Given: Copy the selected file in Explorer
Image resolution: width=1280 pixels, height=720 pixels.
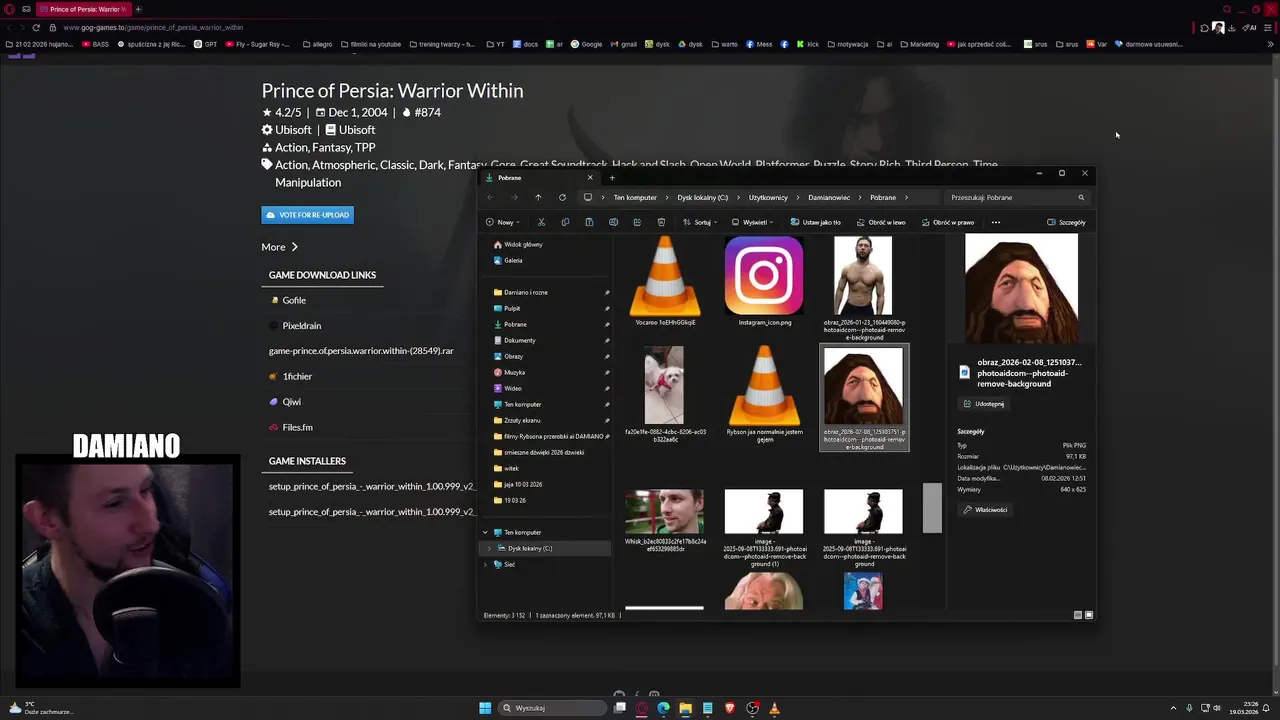Looking at the screenshot, I should click(565, 222).
